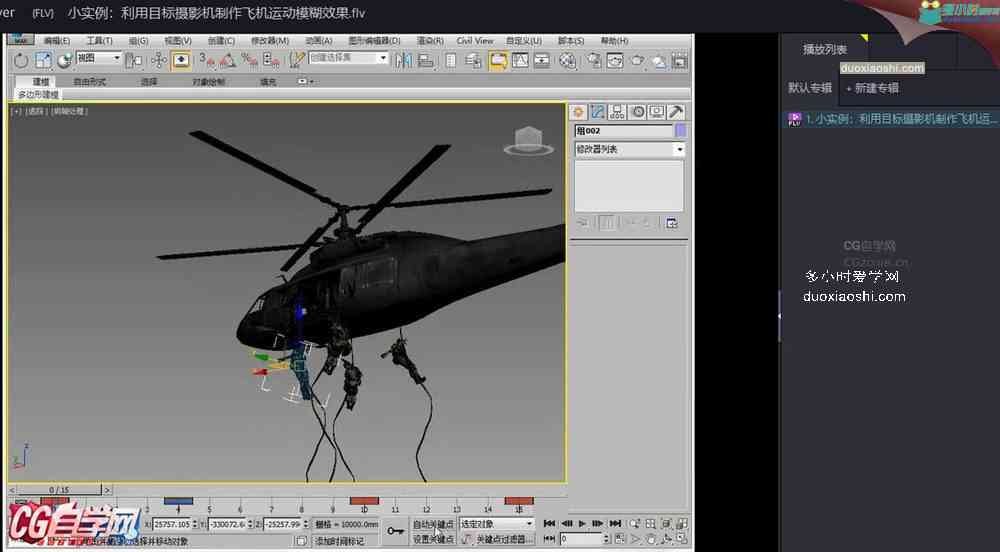Viewport: 1000px width, 552px height.
Task: Open the 选定对象 key filter dropdown
Action: 496,524
